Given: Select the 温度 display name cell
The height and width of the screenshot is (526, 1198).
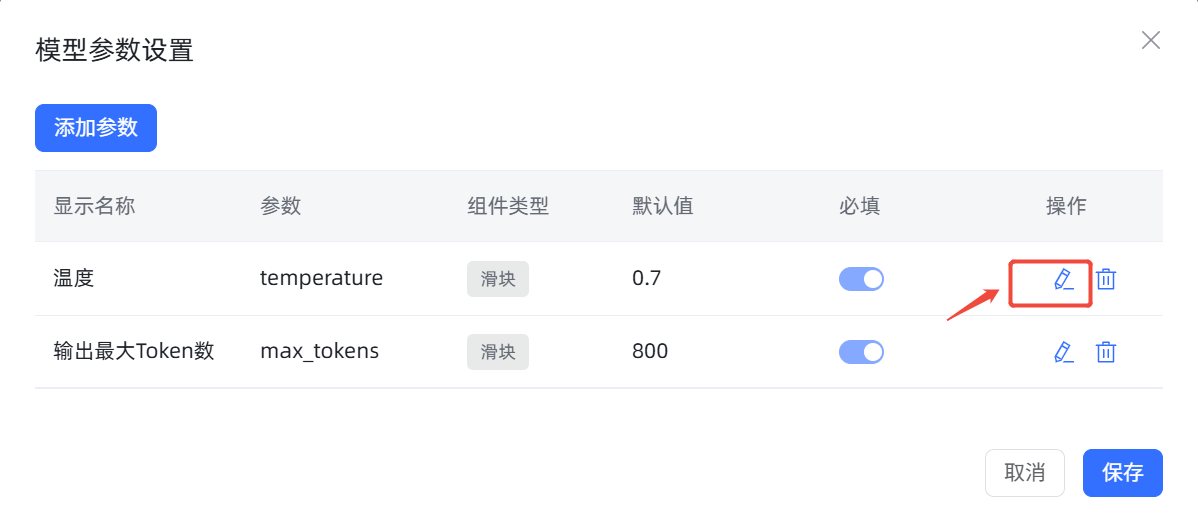Looking at the screenshot, I should [74, 279].
